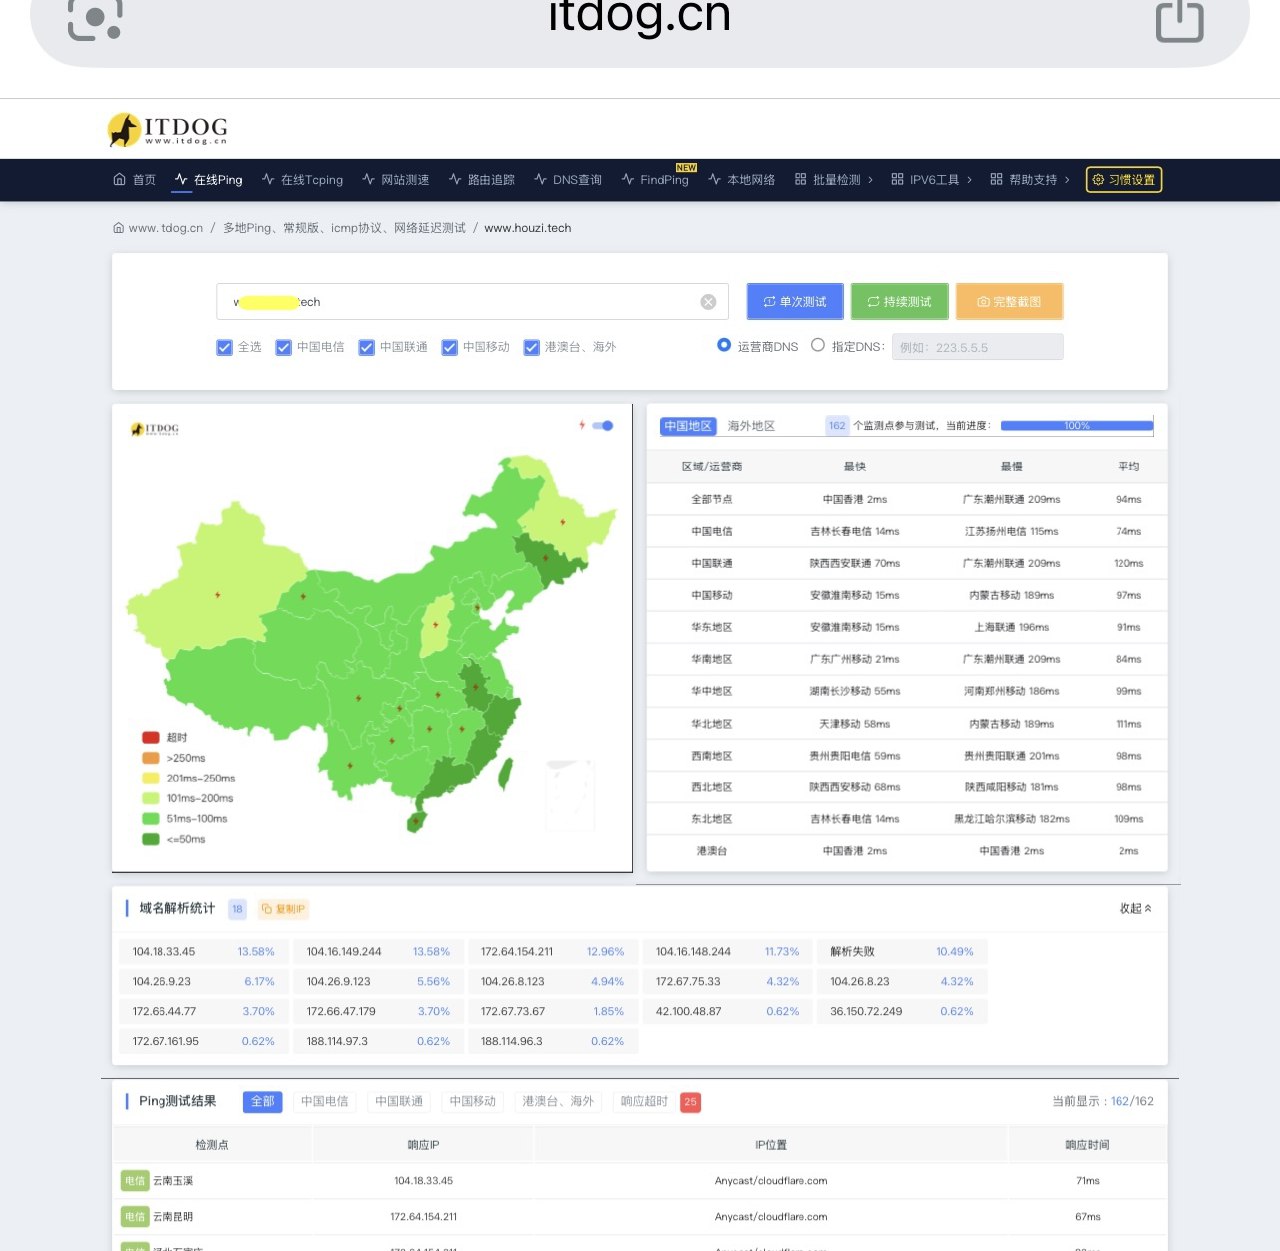
Task: Toggle the map switch on map panel
Action: click(x=603, y=426)
